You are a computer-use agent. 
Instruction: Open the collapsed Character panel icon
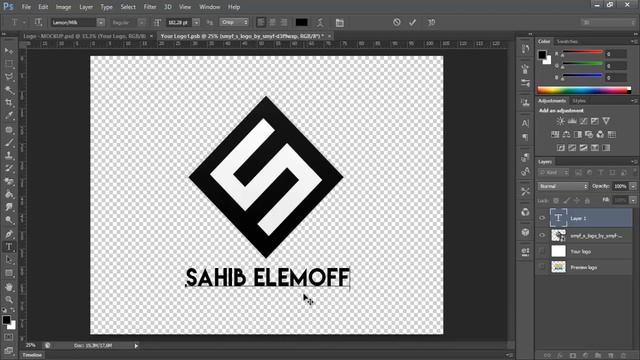[x=525, y=123]
